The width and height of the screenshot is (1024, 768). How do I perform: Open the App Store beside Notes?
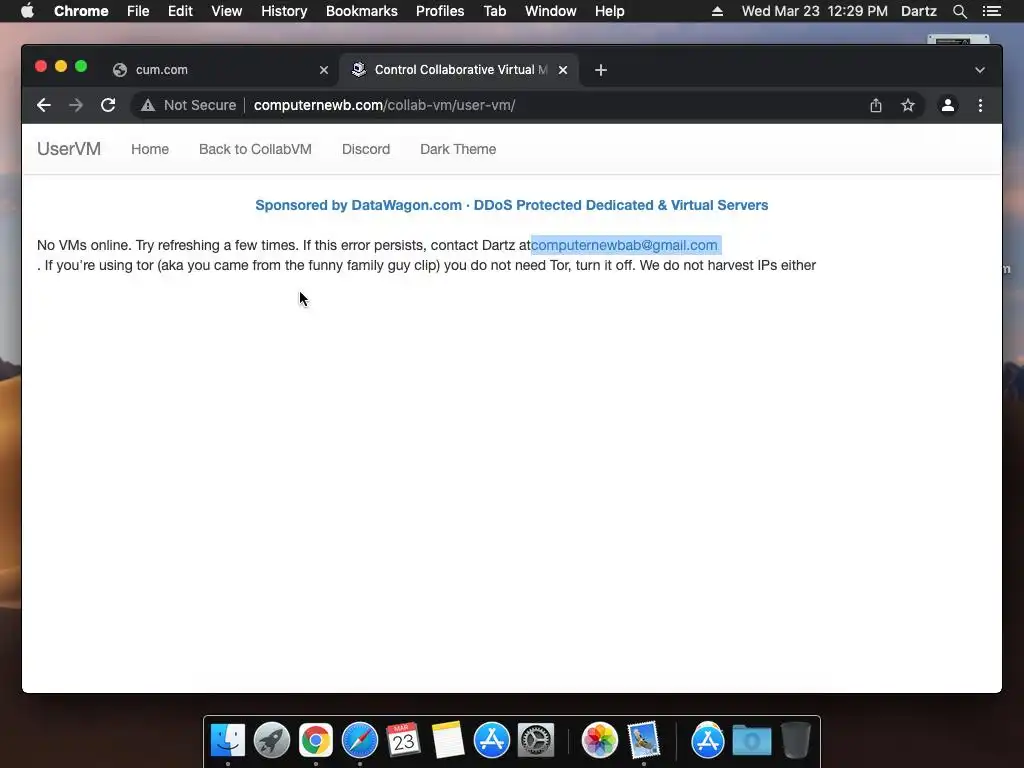click(492, 741)
